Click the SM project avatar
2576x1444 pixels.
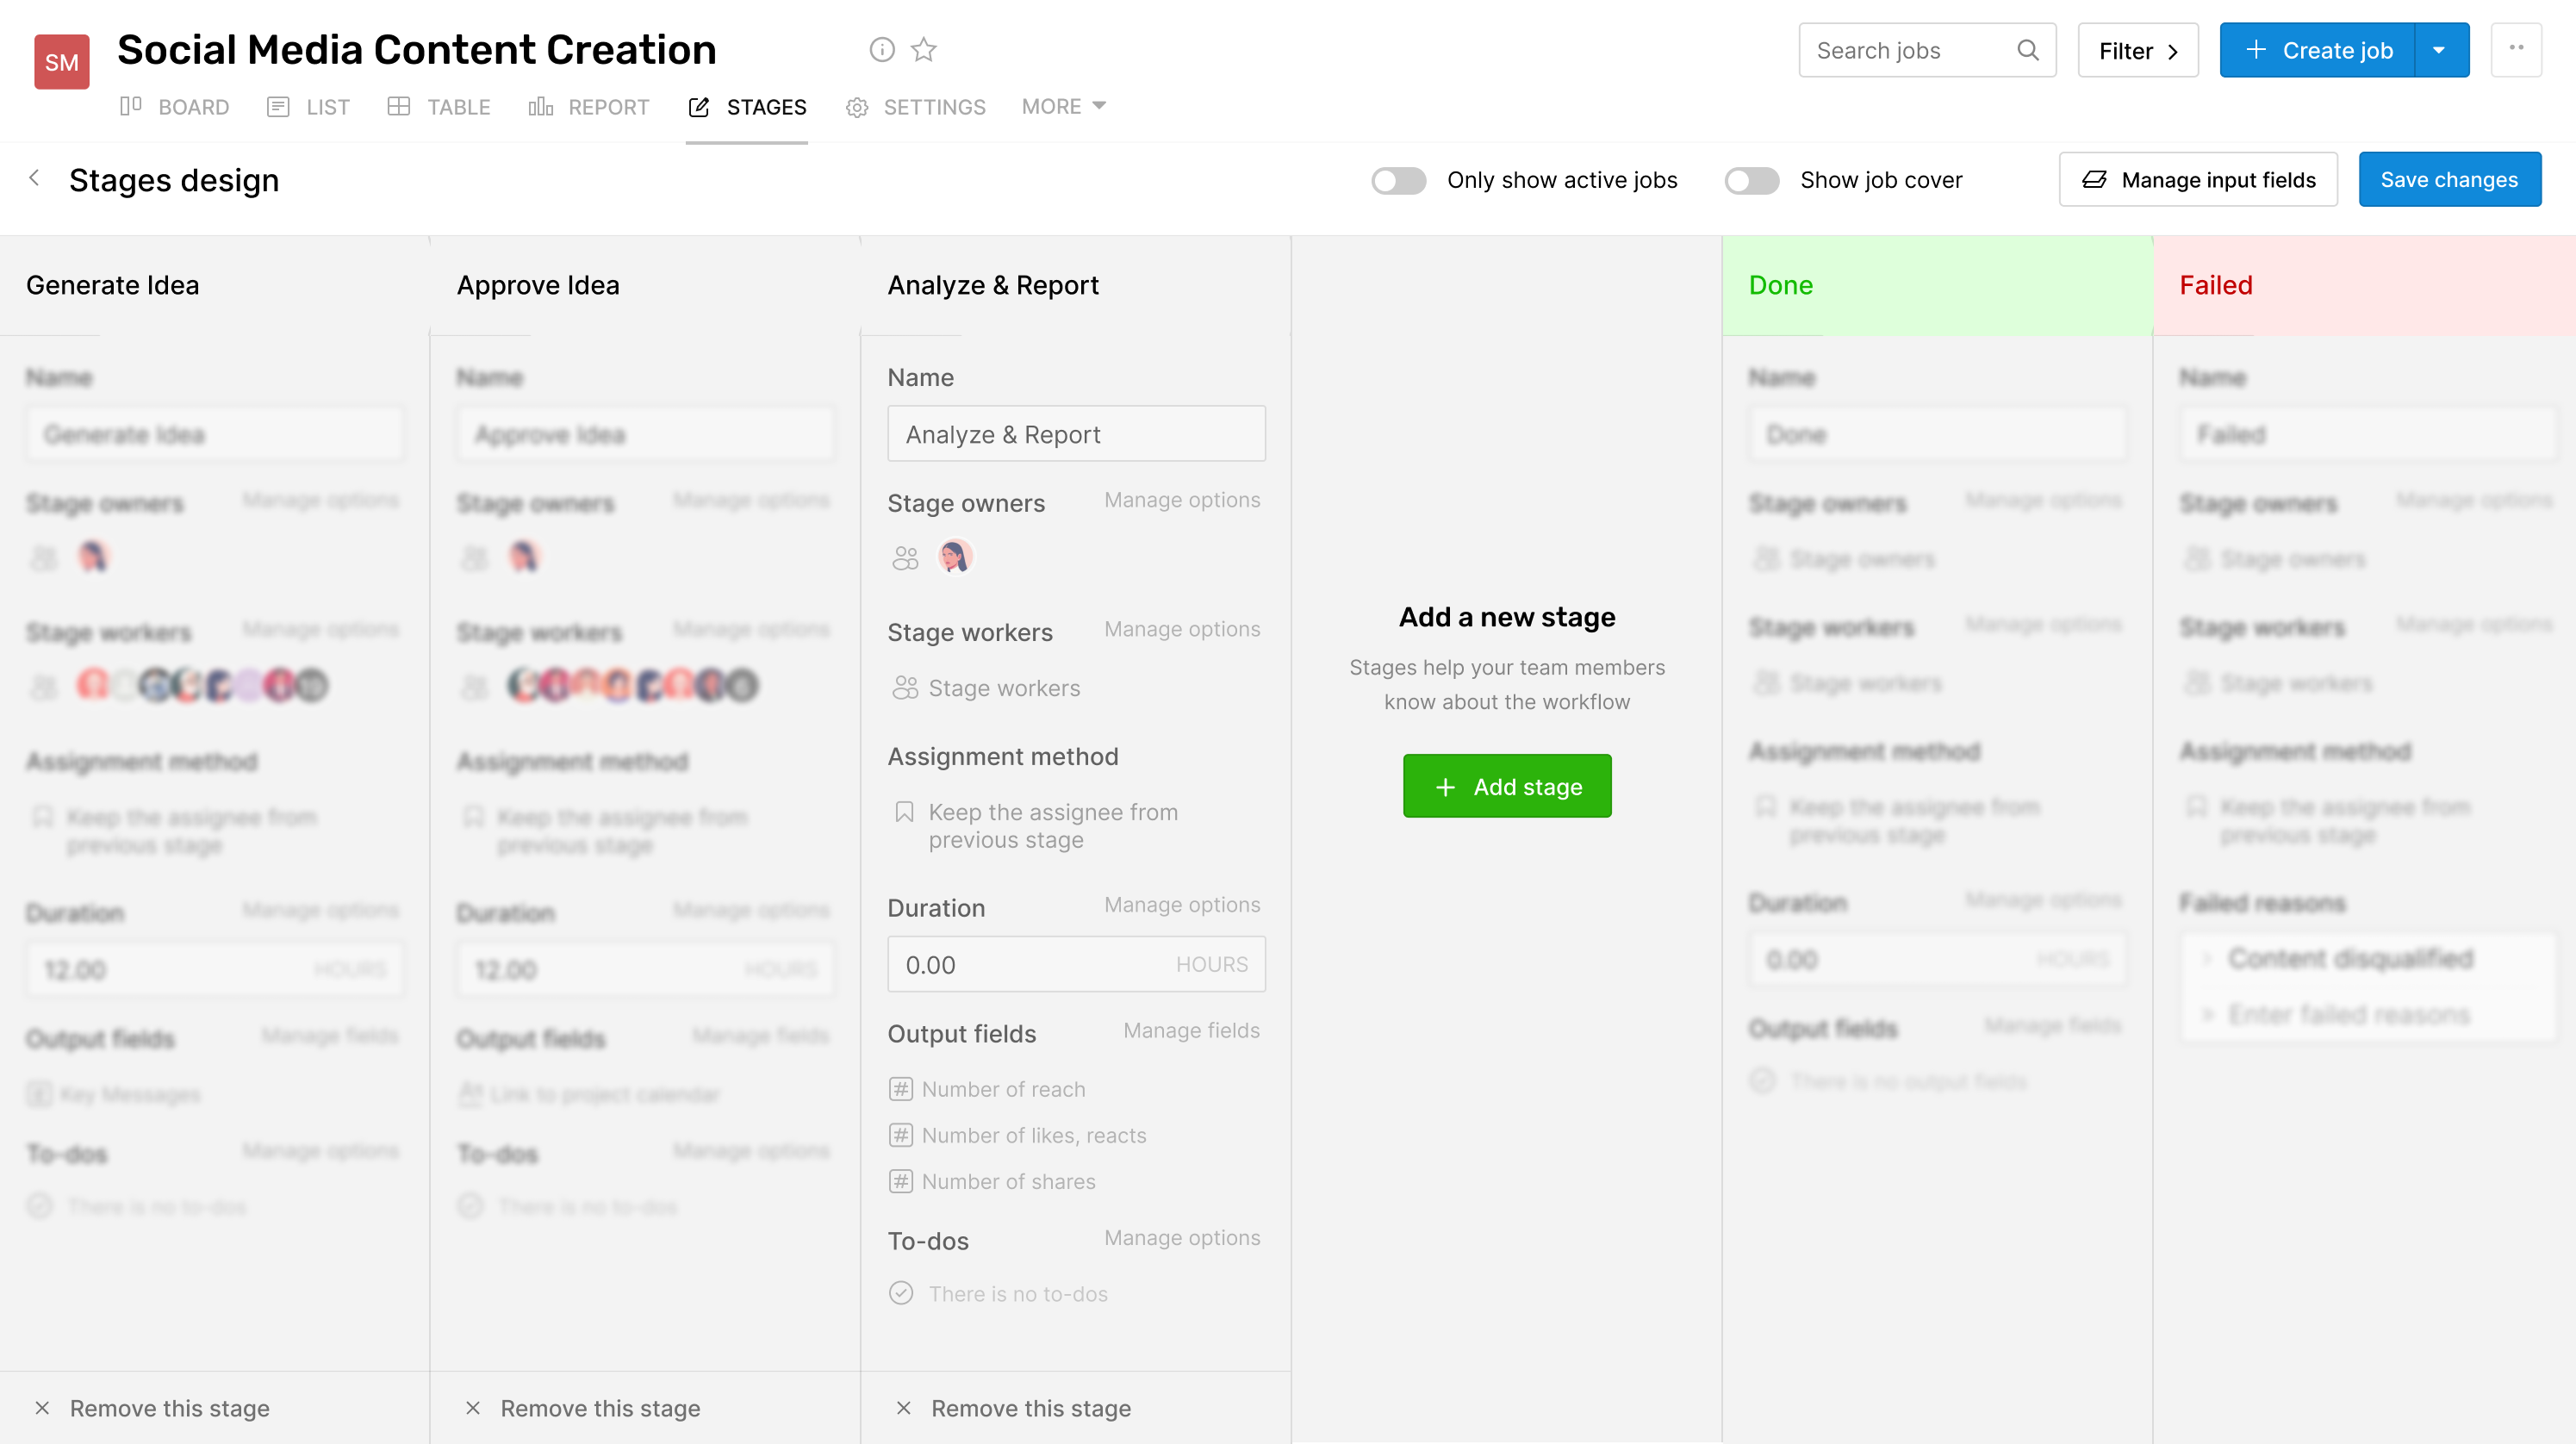click(61, 61)
